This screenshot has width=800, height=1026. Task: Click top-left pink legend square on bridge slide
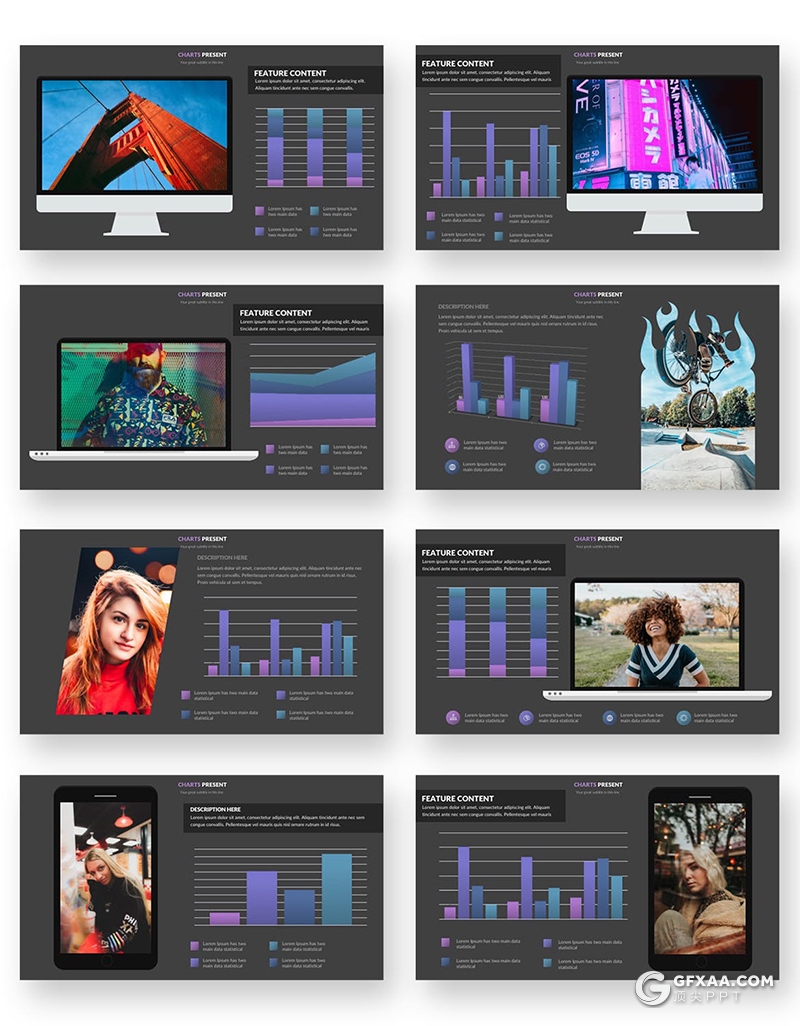tap(259, 211)
